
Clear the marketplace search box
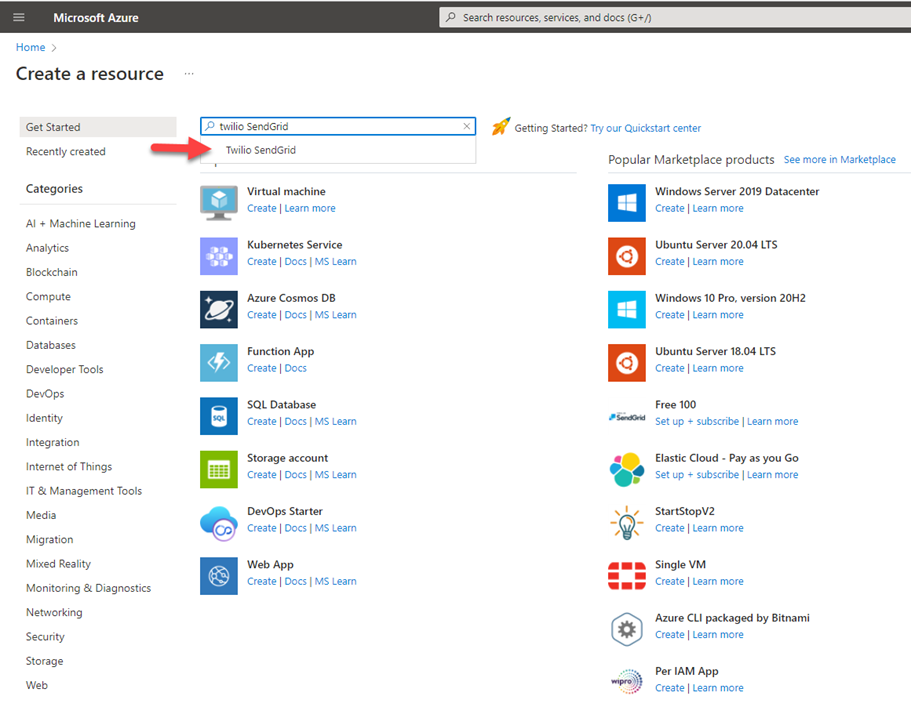[467, 126]
